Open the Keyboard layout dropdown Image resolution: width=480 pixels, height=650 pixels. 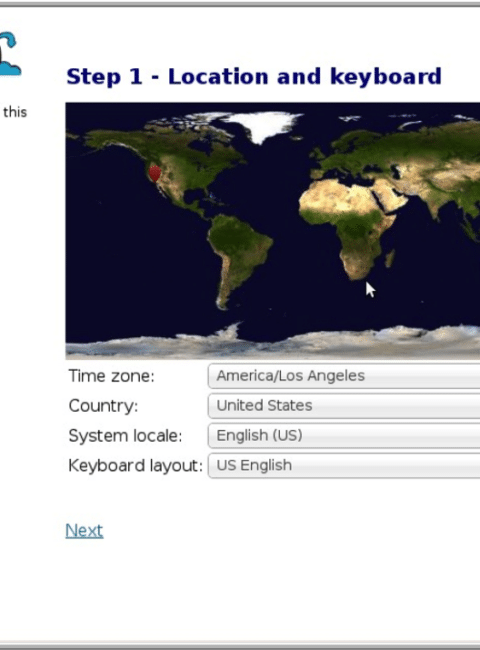tap(344, 466)
